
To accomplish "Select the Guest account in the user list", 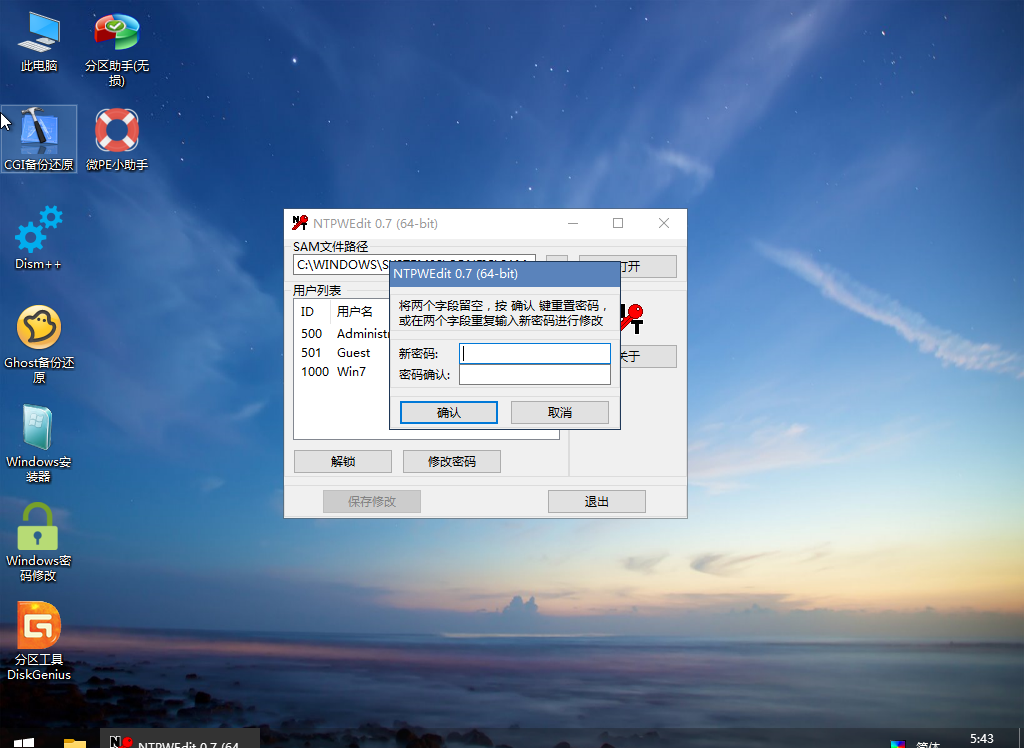I will tap(353, 352).
